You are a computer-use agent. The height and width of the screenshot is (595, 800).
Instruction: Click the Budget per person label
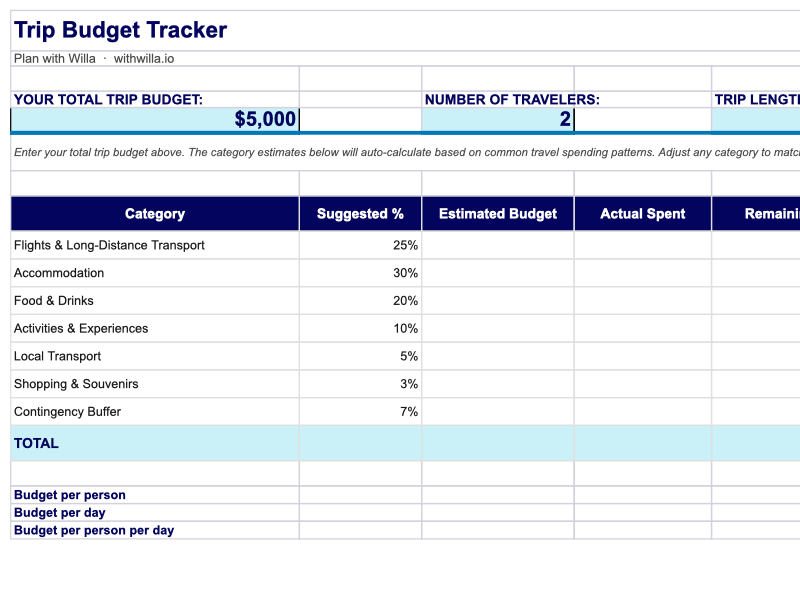pos(70,495)
